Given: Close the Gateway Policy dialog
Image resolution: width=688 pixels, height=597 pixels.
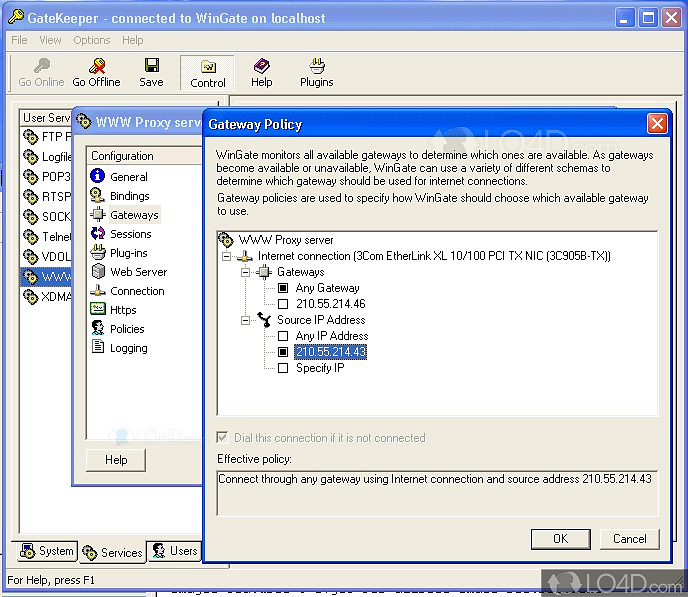Looking at the screenshot, I should (657, 124).
